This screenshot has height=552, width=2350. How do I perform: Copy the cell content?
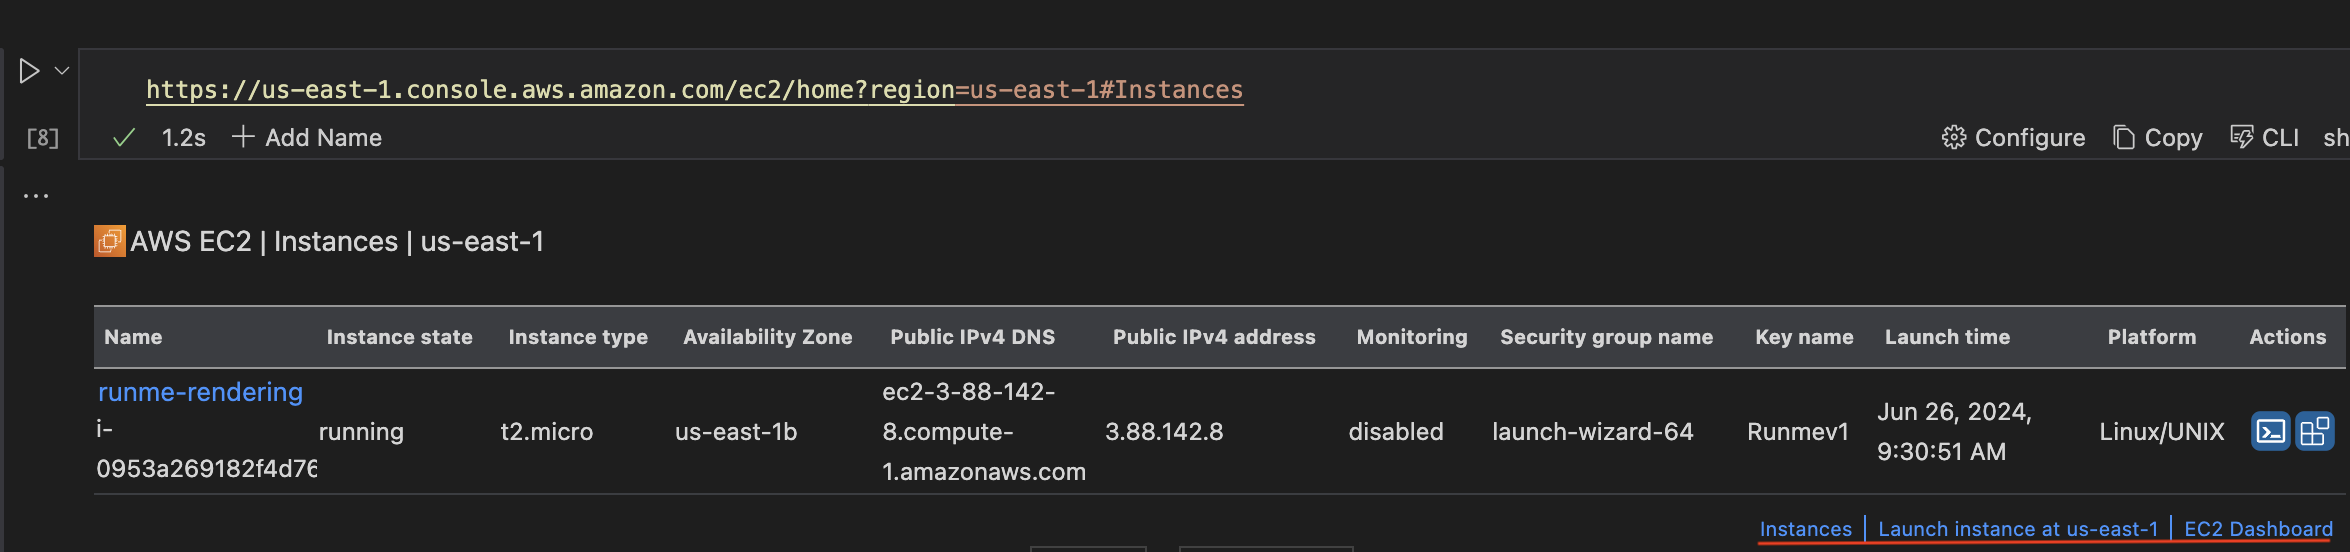[x=2158, y=138]
